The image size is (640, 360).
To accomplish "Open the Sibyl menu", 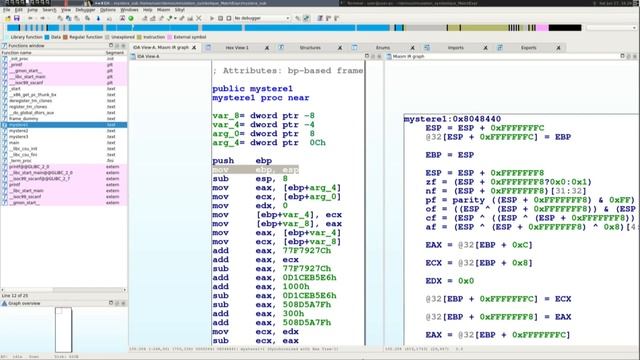I will 180,10.
